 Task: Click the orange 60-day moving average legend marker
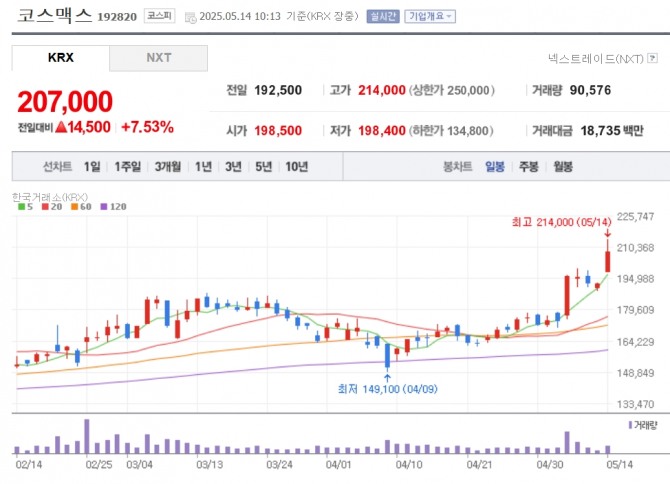[x=73, y=206]
